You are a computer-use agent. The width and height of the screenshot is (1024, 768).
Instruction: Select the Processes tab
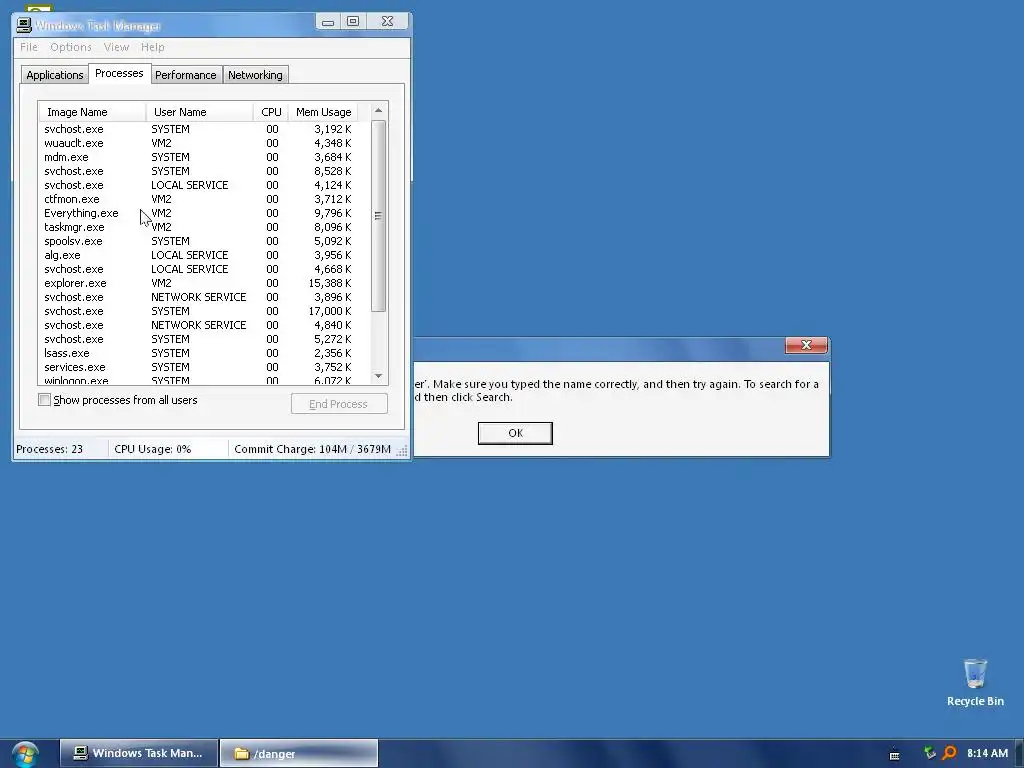click(119, 73)
